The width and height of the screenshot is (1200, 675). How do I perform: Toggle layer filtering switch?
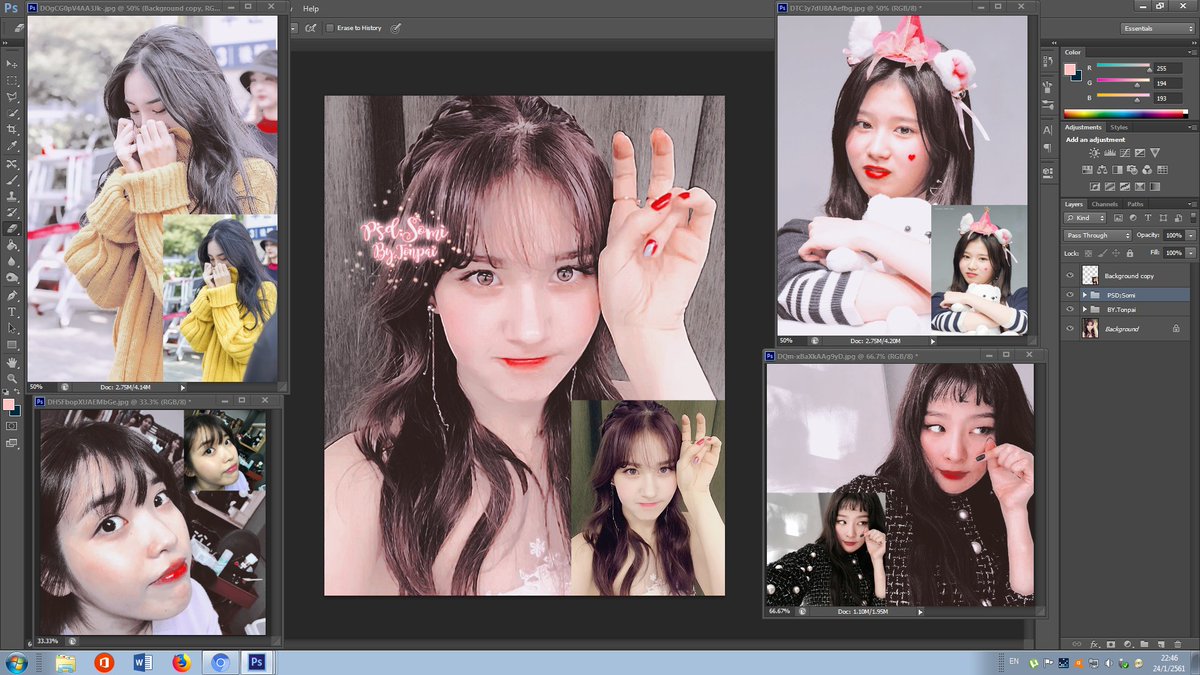tap(1193, 218)
